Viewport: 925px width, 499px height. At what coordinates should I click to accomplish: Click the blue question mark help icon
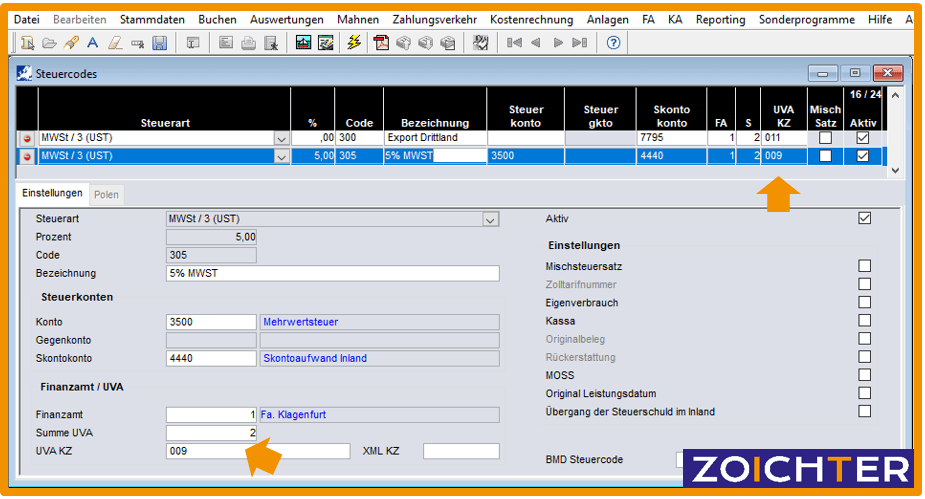[613, 43]
